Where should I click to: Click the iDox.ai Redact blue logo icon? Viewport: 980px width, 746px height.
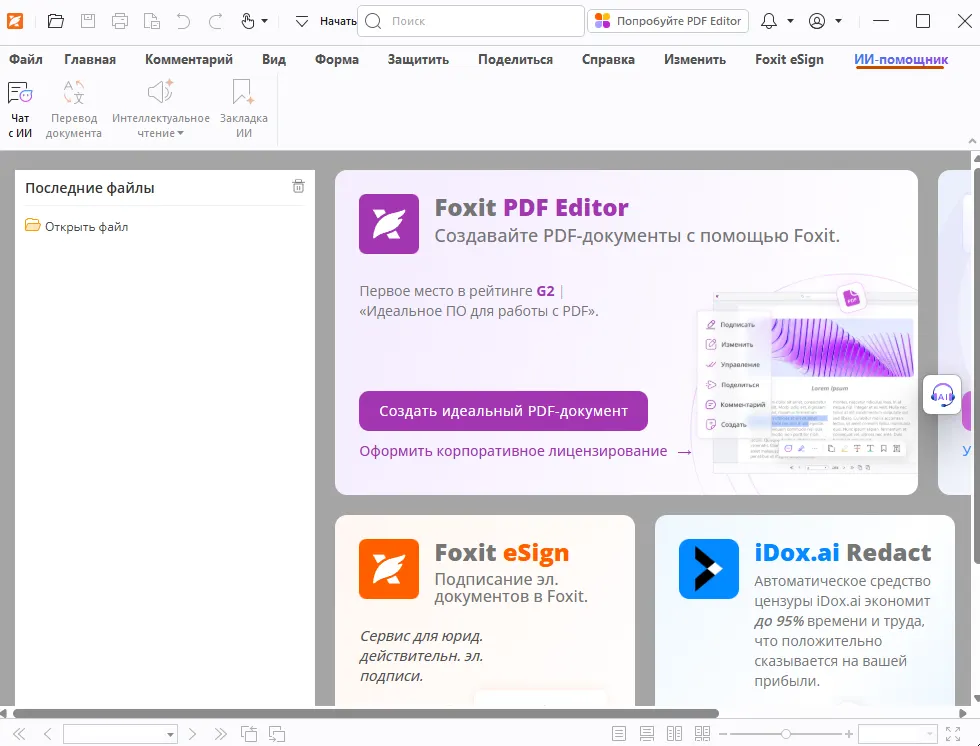click(x=709, y=568)
